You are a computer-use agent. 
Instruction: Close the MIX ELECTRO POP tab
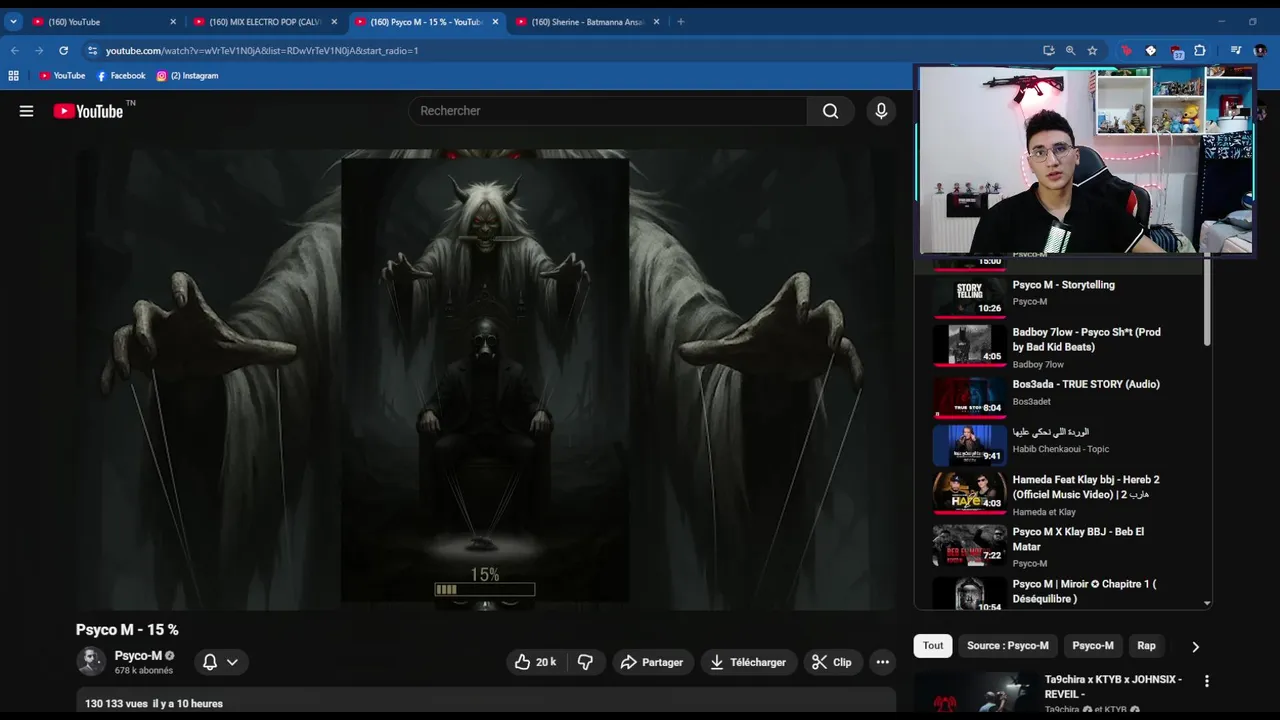point(334,21)
